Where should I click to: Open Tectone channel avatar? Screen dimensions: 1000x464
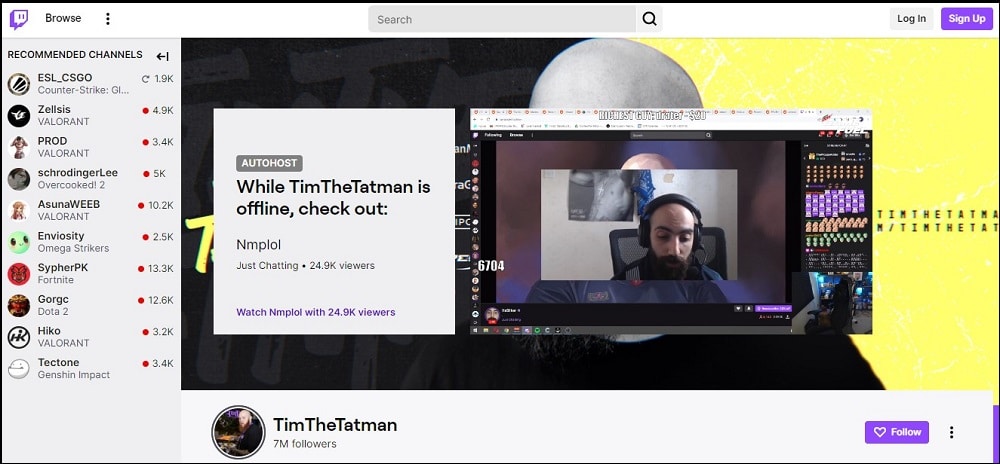coord(18,368)
